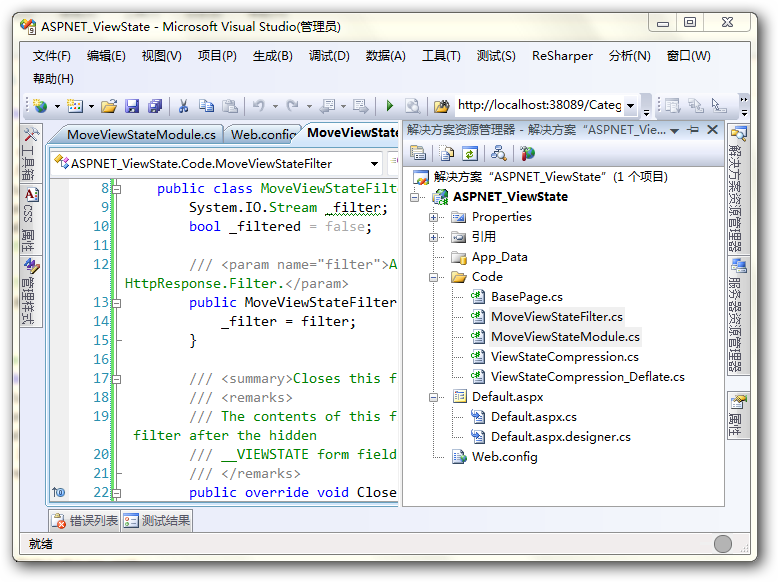Image resolution: width=778 pixels, height=582 pixels.
Task: Click the Undo arrow icon
Action: pyautogui.click(x=259, y=106)
